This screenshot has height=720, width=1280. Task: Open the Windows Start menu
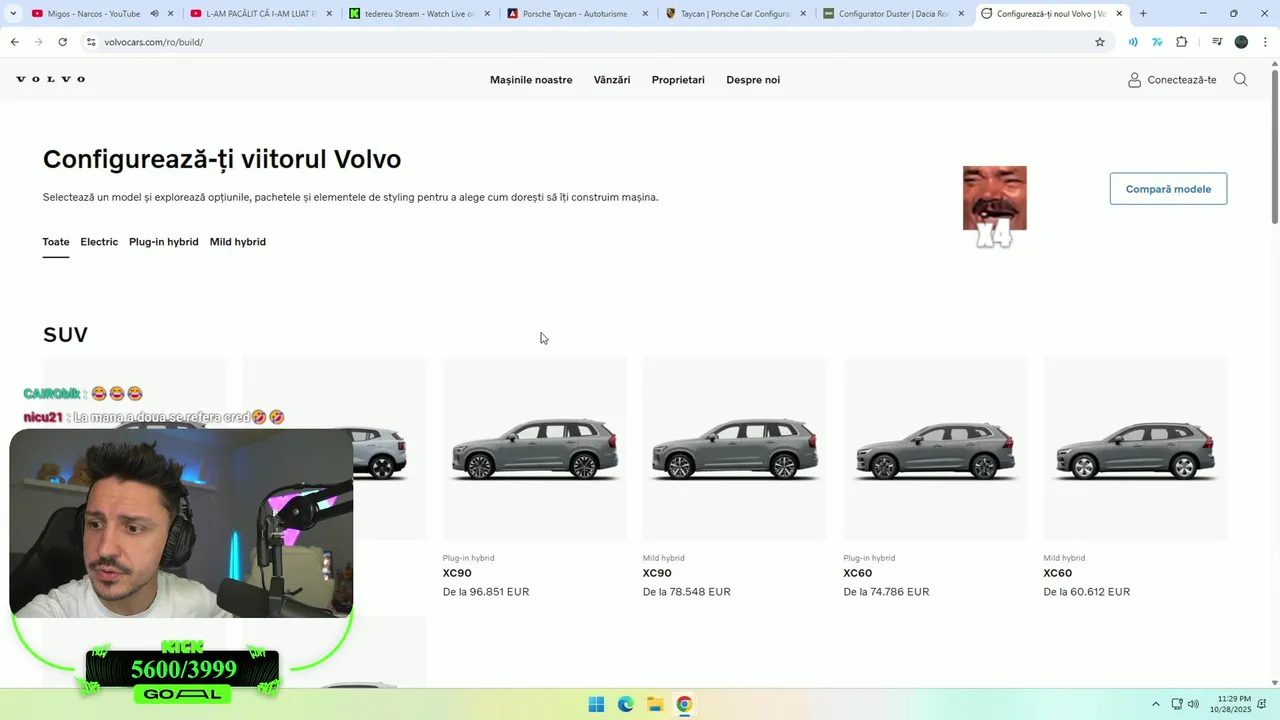(596, 704)
